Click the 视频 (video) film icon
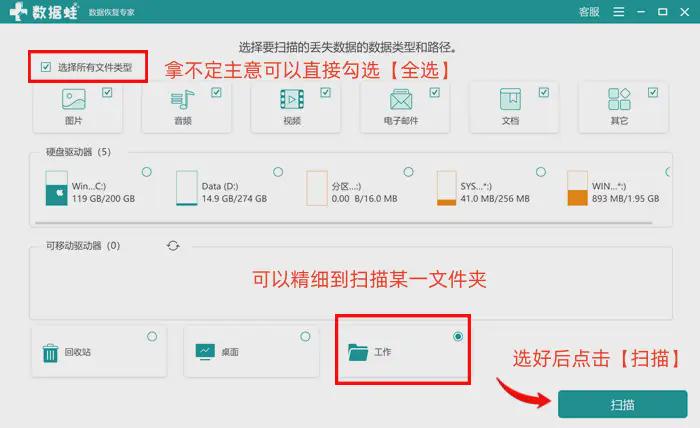The width and height of the screenshot is (700, 428). click(x=291, y=100)
